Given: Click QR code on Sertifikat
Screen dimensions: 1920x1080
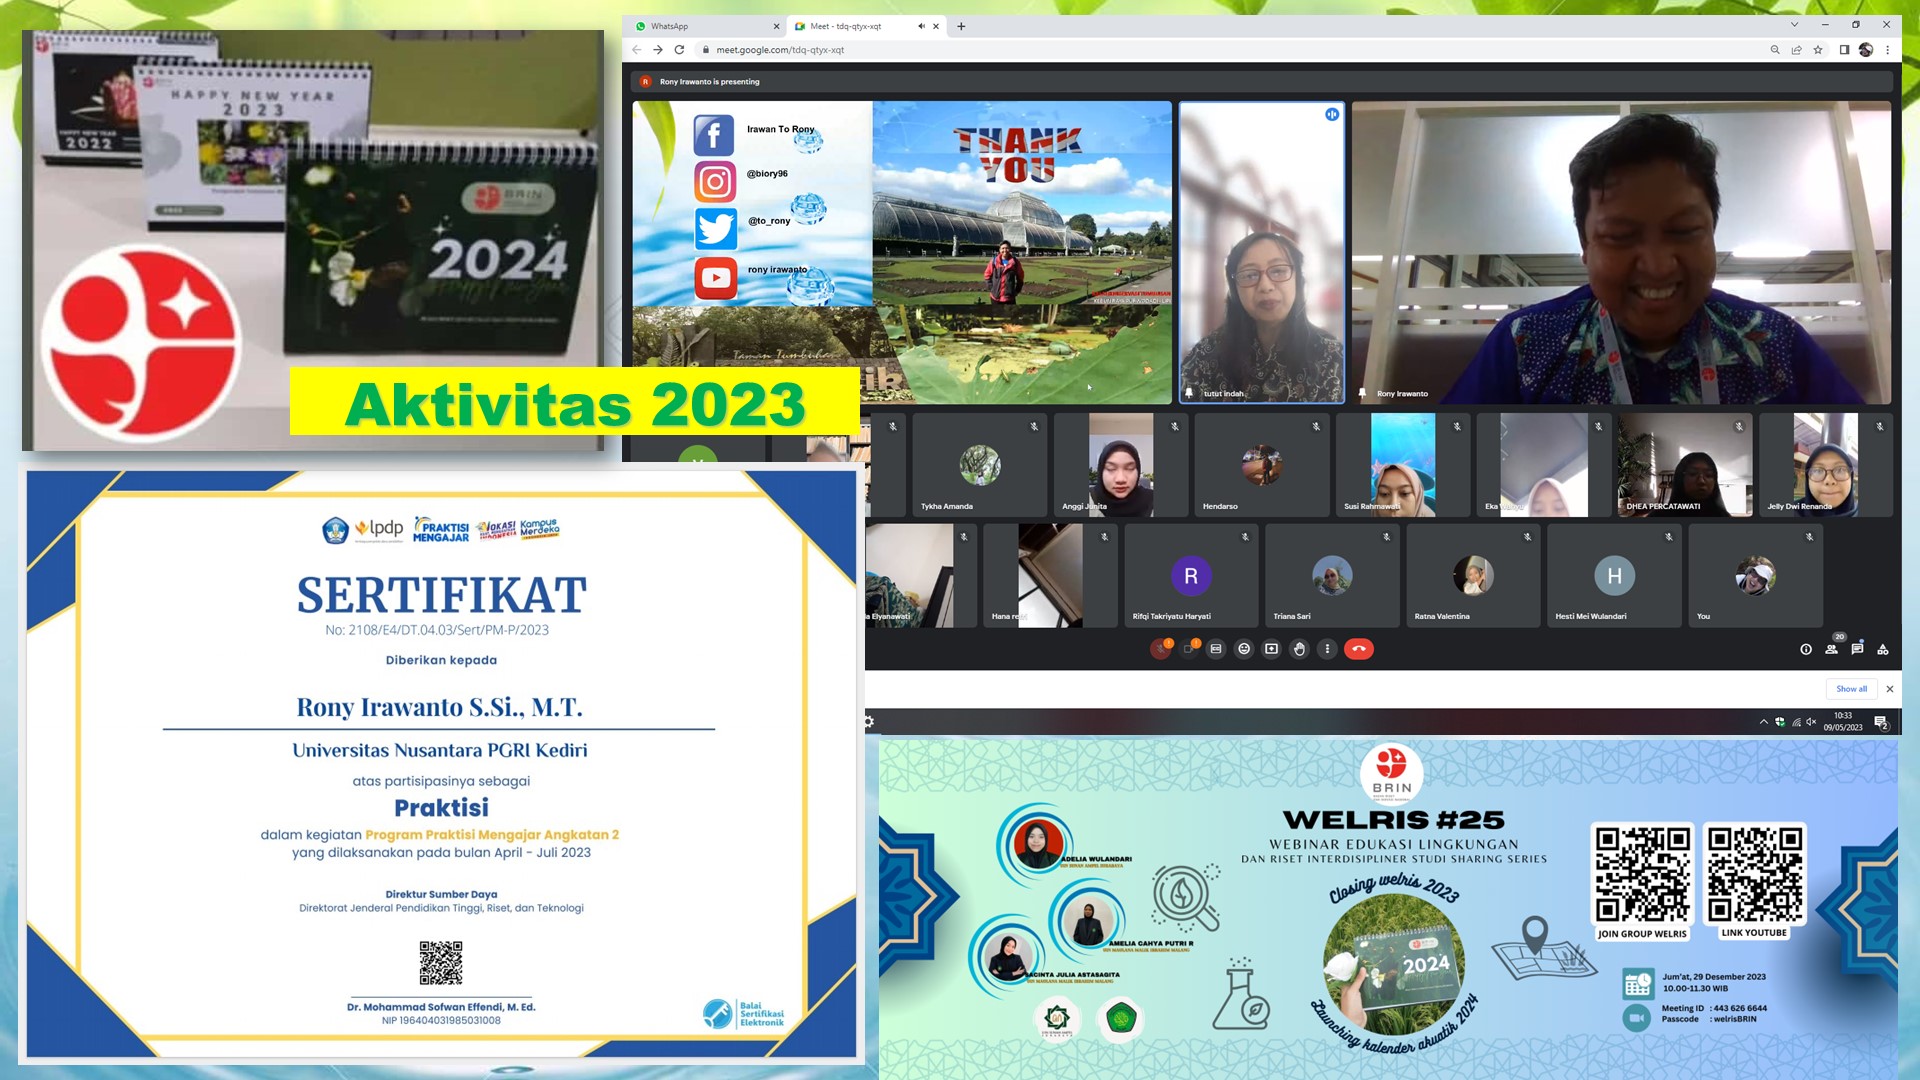Looking at the screenshot, I should pyautogui.click(x=441, y=963).
